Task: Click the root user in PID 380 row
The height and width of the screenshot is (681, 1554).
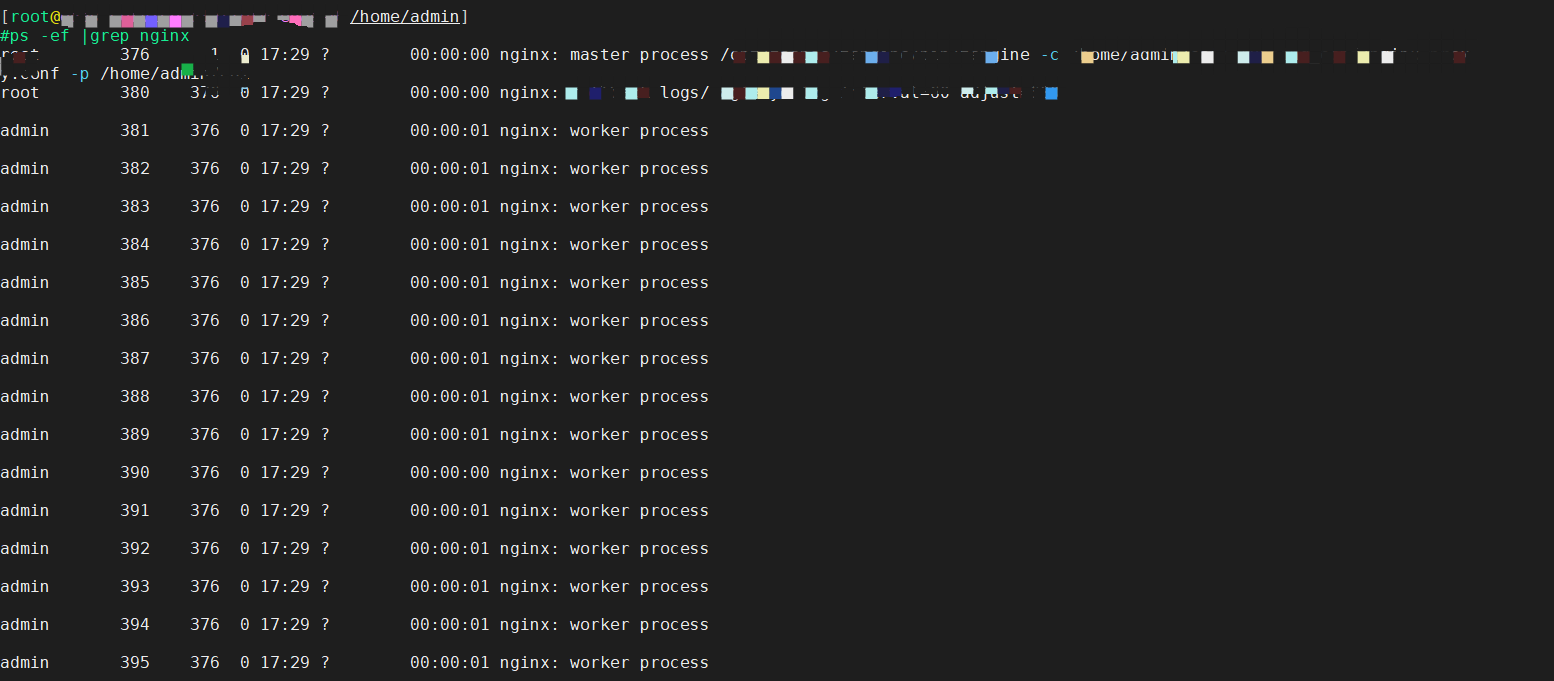Action: coord(20,93)
